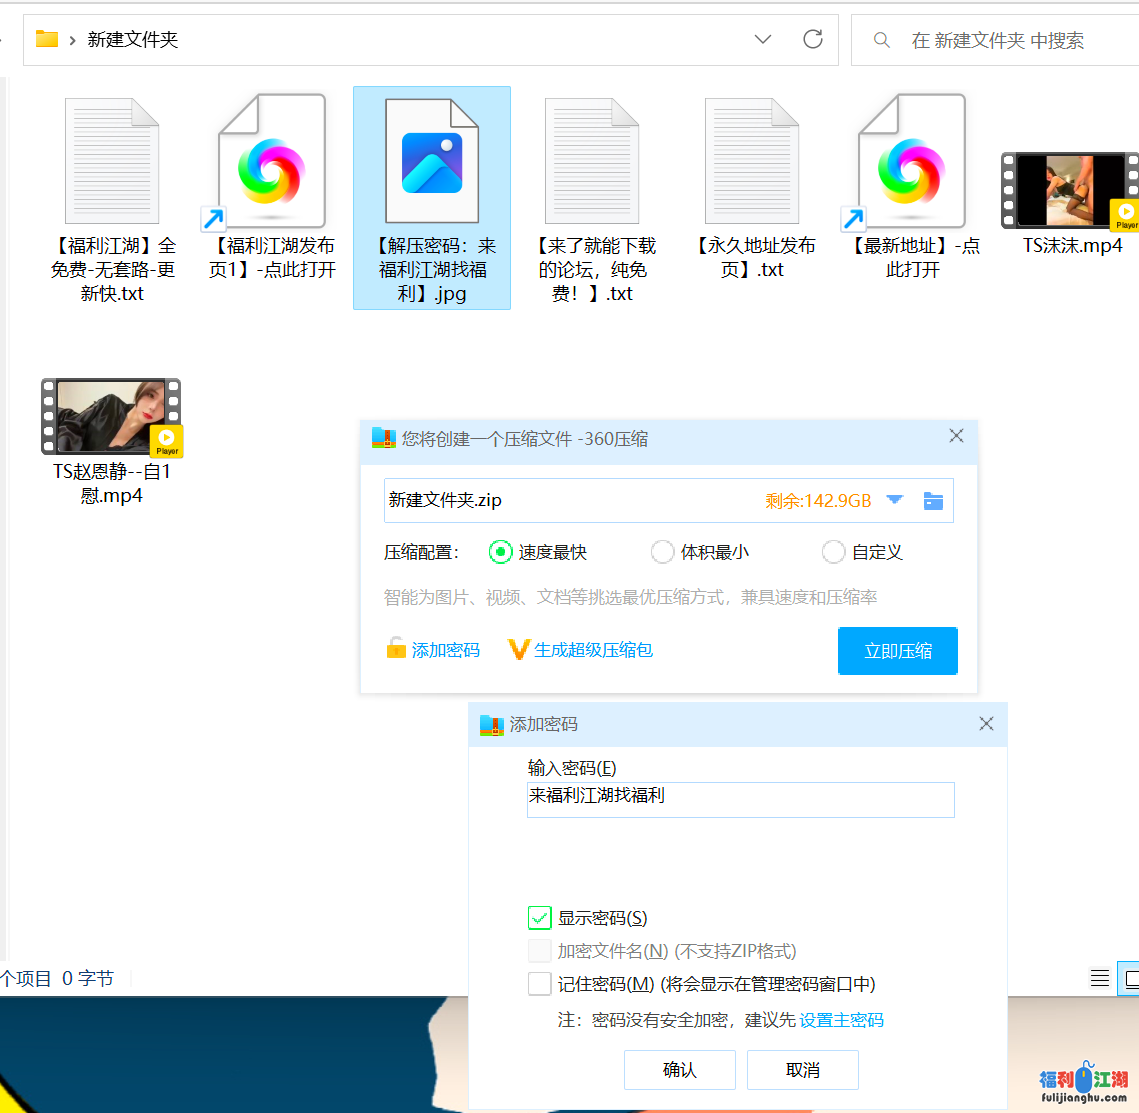Check 记住密码 in the password dialog
The height and width of the screenshot is (1113, 1139).
coord(539,983)
